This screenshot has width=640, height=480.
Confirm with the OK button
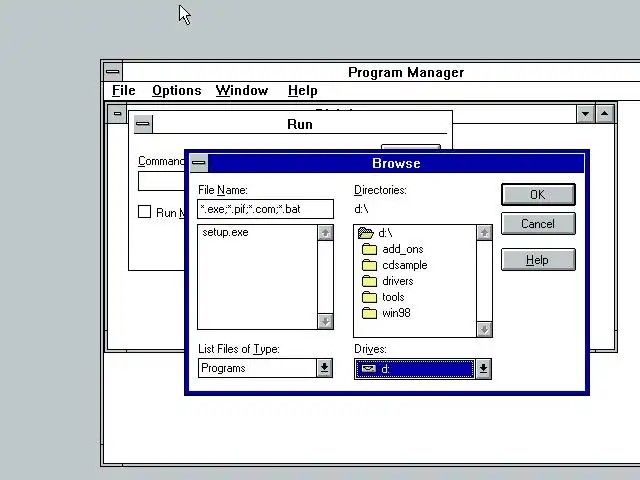538,195
